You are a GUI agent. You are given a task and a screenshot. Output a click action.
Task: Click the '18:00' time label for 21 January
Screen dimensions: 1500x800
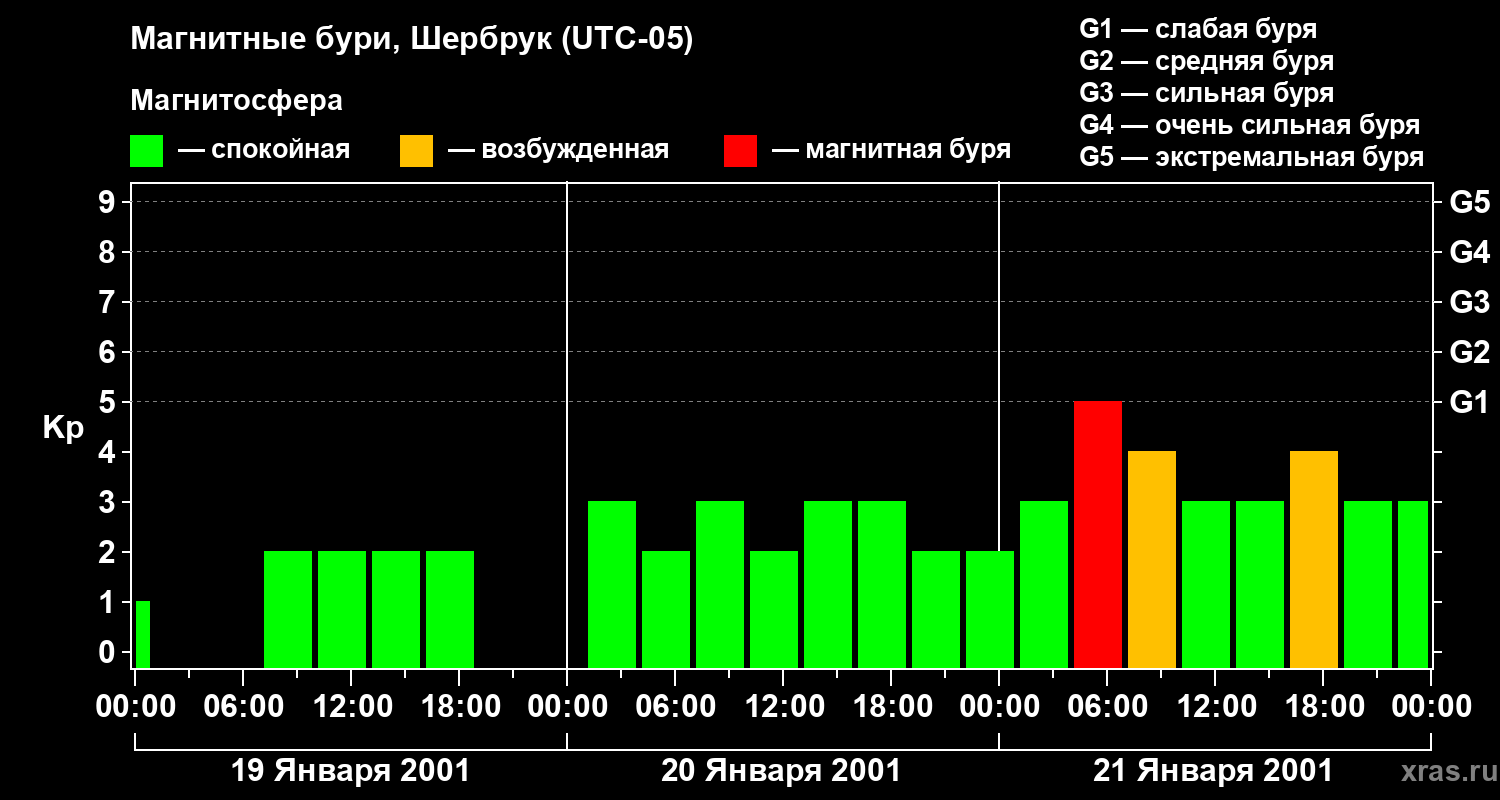pos(1323,707)
